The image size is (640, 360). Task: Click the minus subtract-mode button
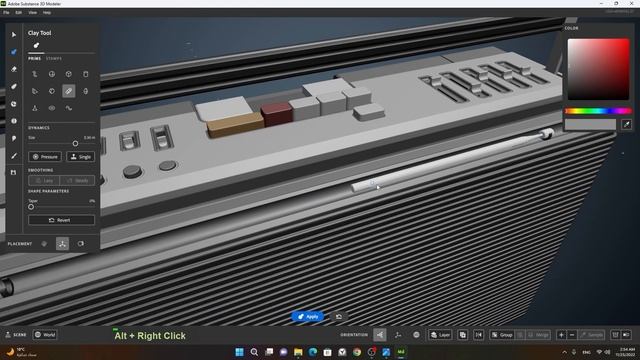tap(572, 335)
